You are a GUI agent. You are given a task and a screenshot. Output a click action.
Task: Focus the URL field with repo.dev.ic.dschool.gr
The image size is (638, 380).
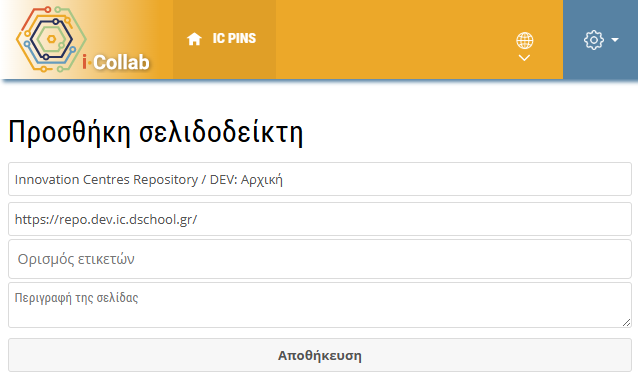320,219
